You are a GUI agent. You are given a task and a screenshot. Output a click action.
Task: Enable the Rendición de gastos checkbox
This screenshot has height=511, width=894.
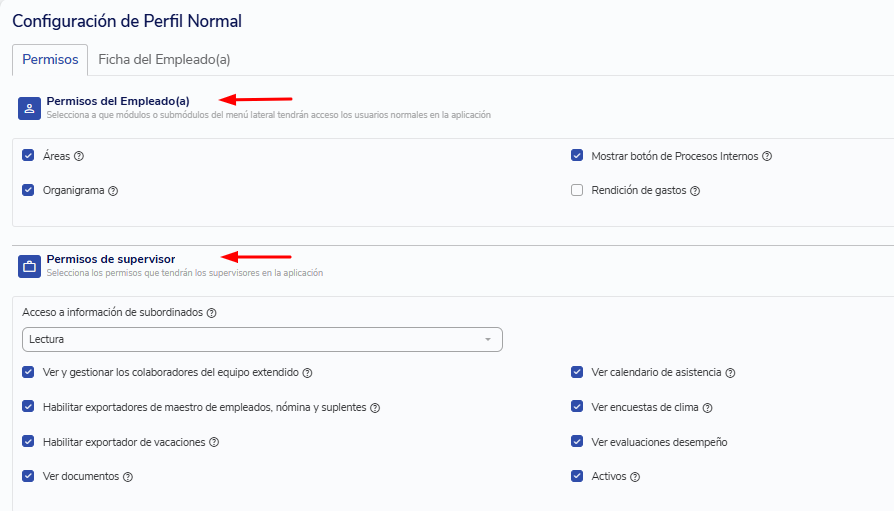(x=577, y=190)
